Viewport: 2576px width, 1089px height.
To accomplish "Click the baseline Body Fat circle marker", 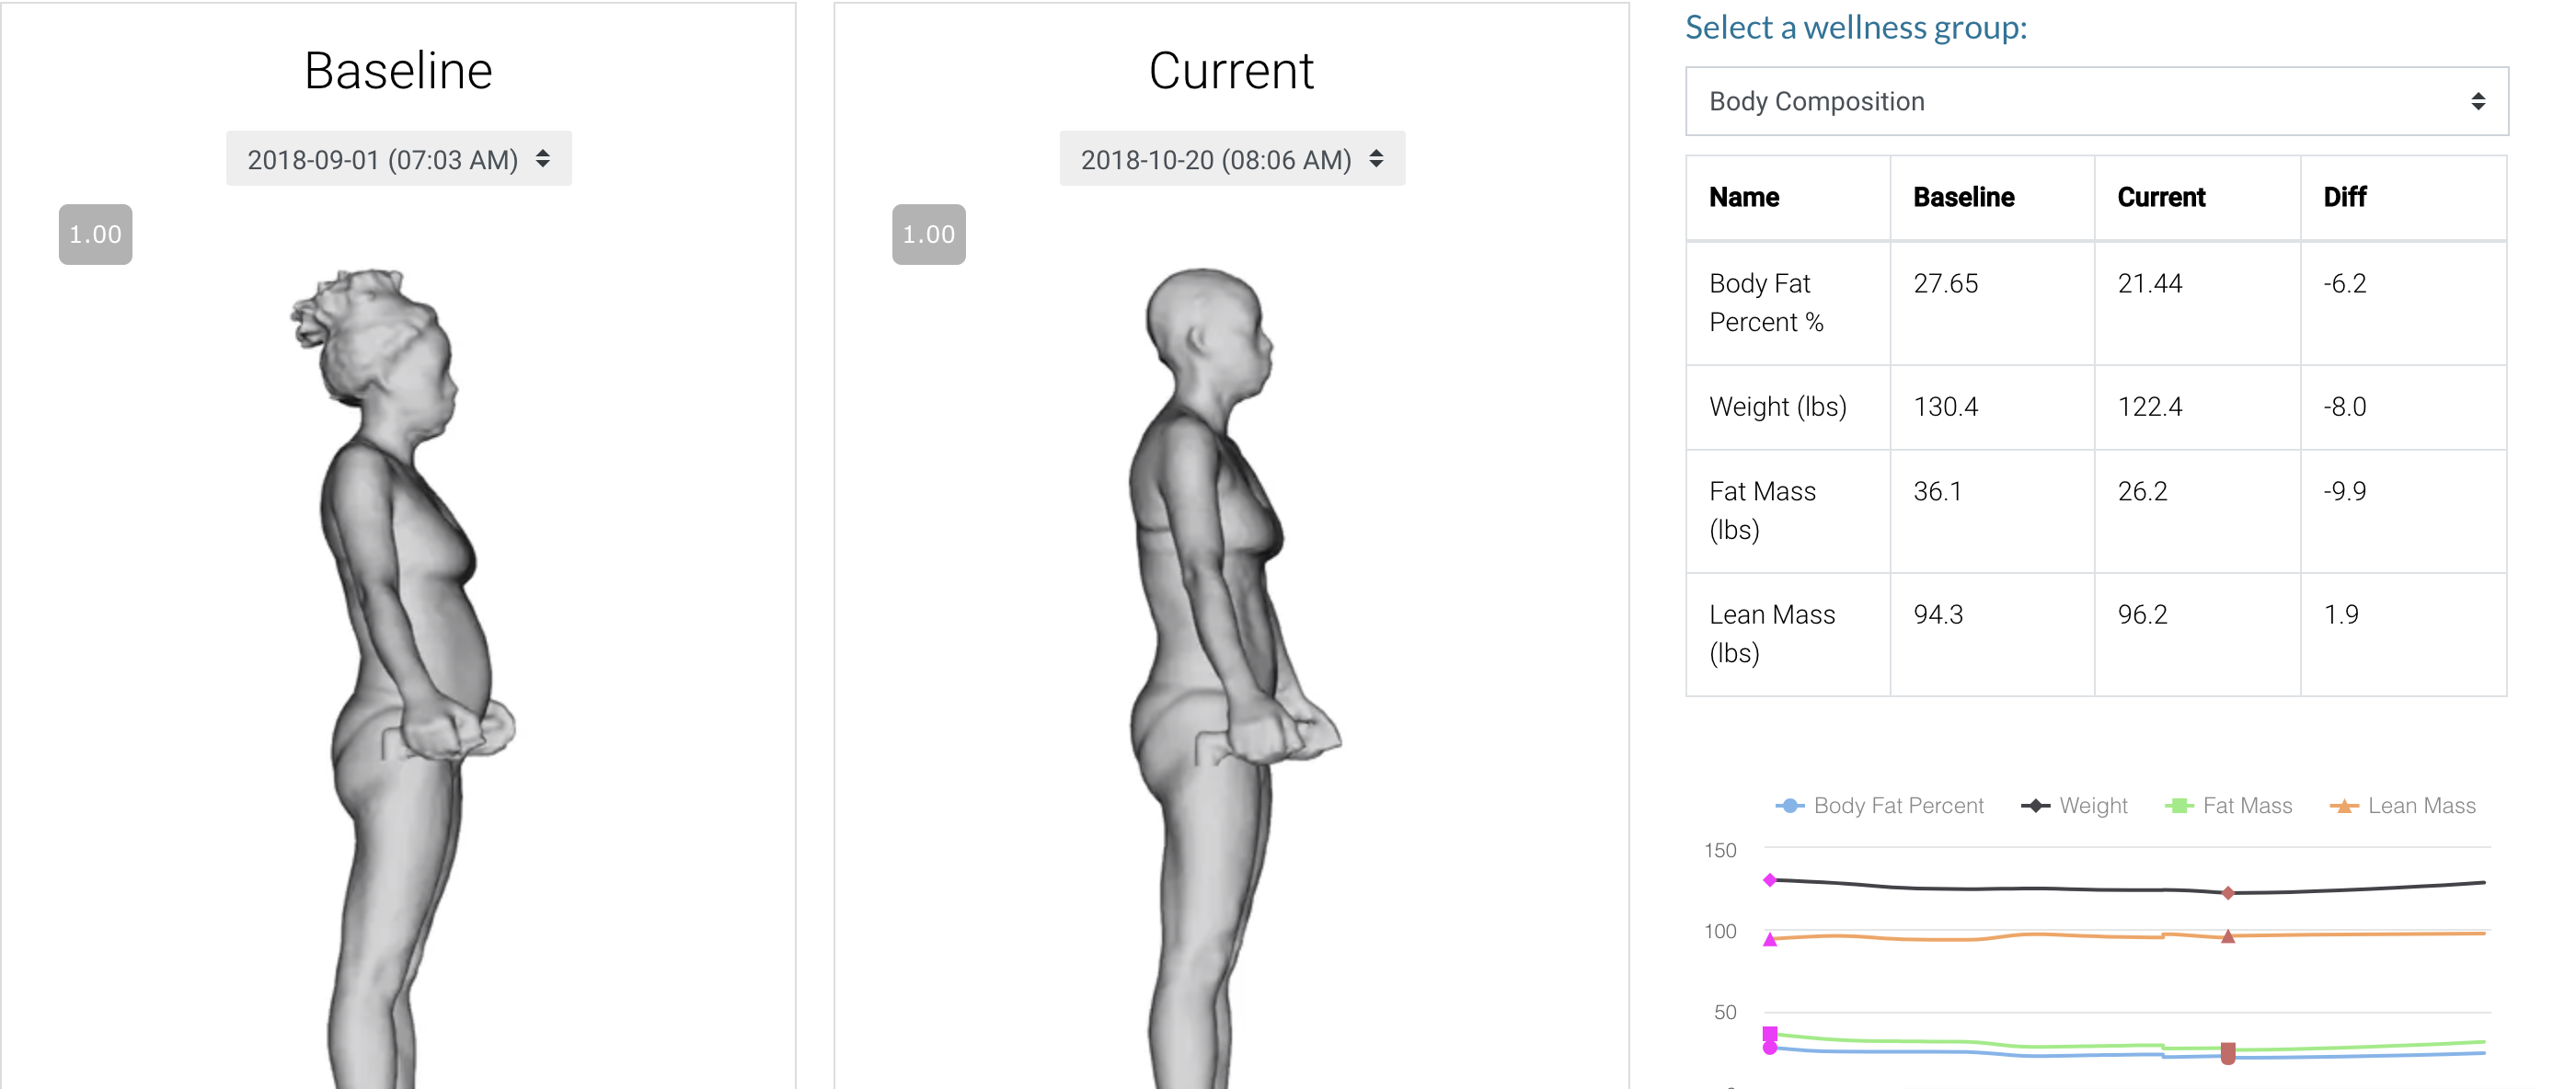I will coord(1770,1048).
